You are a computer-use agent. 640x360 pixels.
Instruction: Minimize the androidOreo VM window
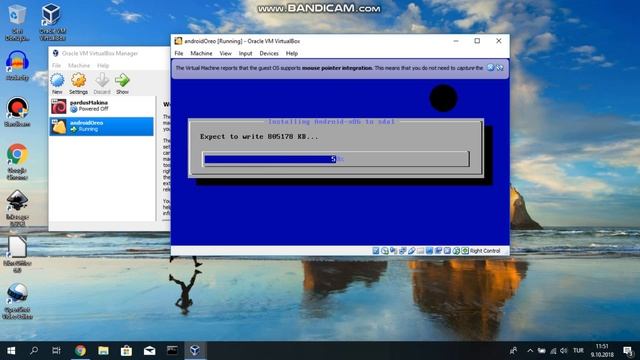click(x=456, y=41)
